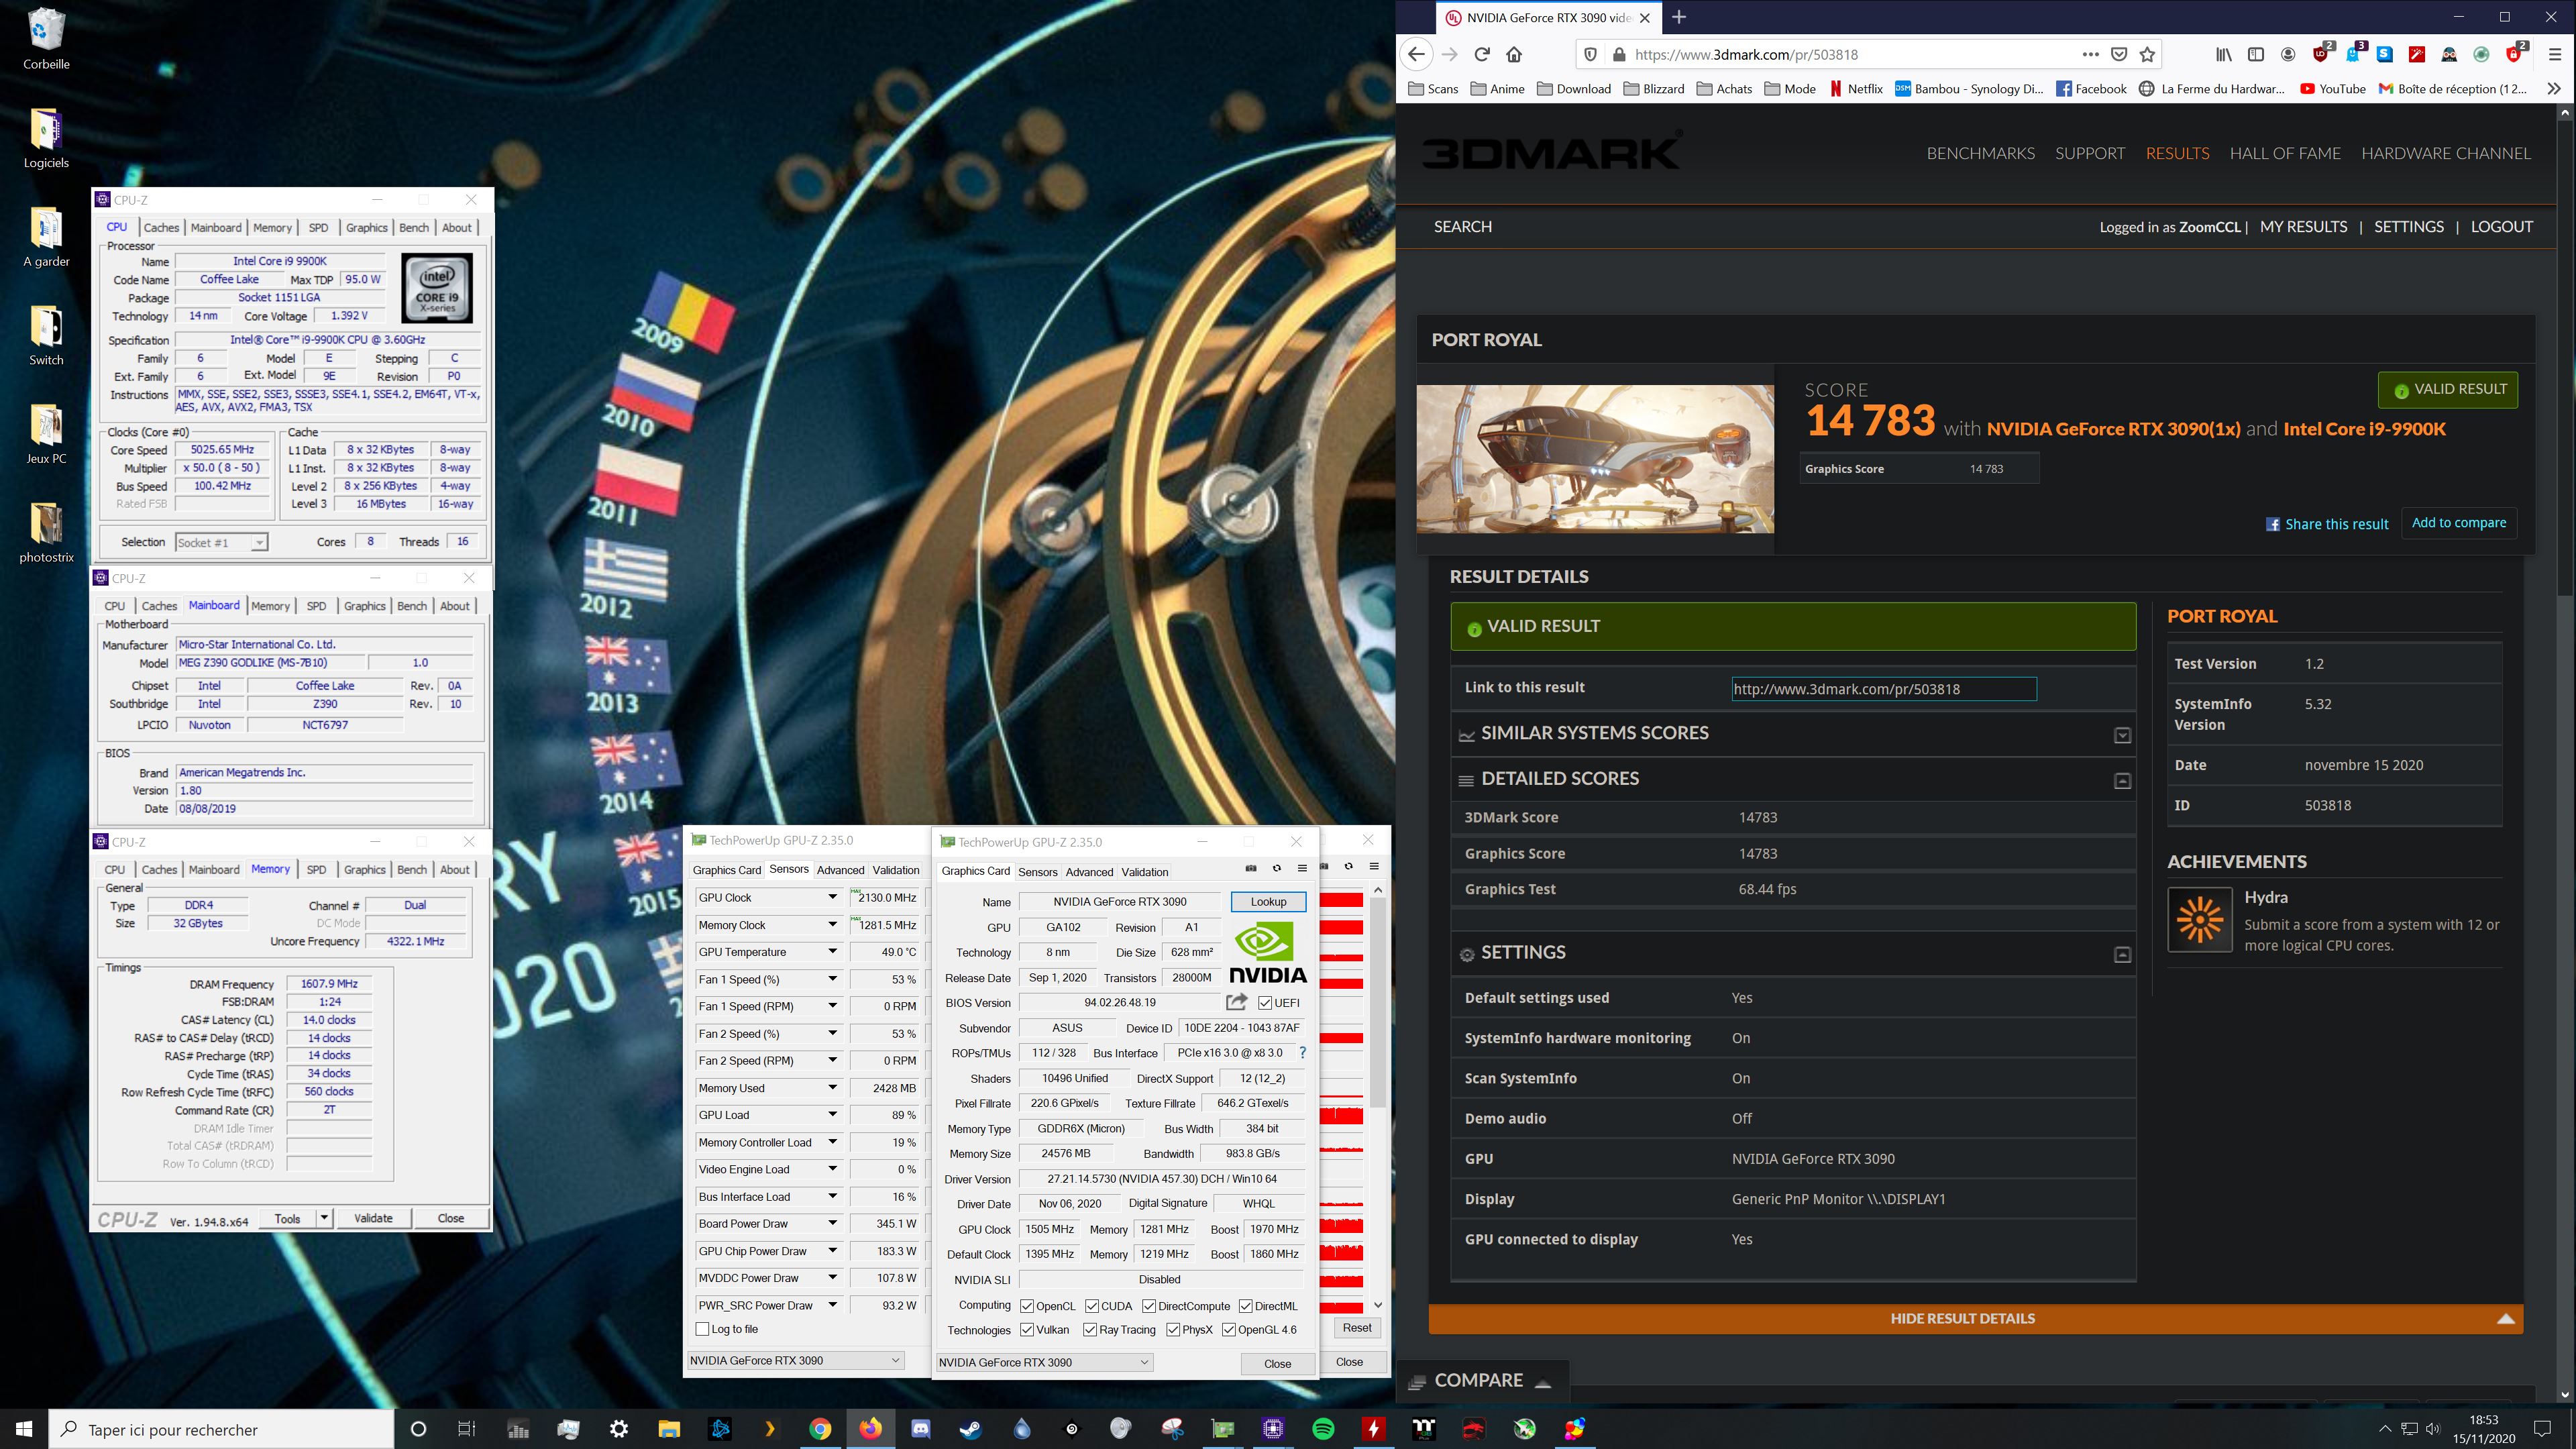Go to the Firefox home page icon
Viewport: 2576px width, 1449px height.
(x=1514, y=54)
